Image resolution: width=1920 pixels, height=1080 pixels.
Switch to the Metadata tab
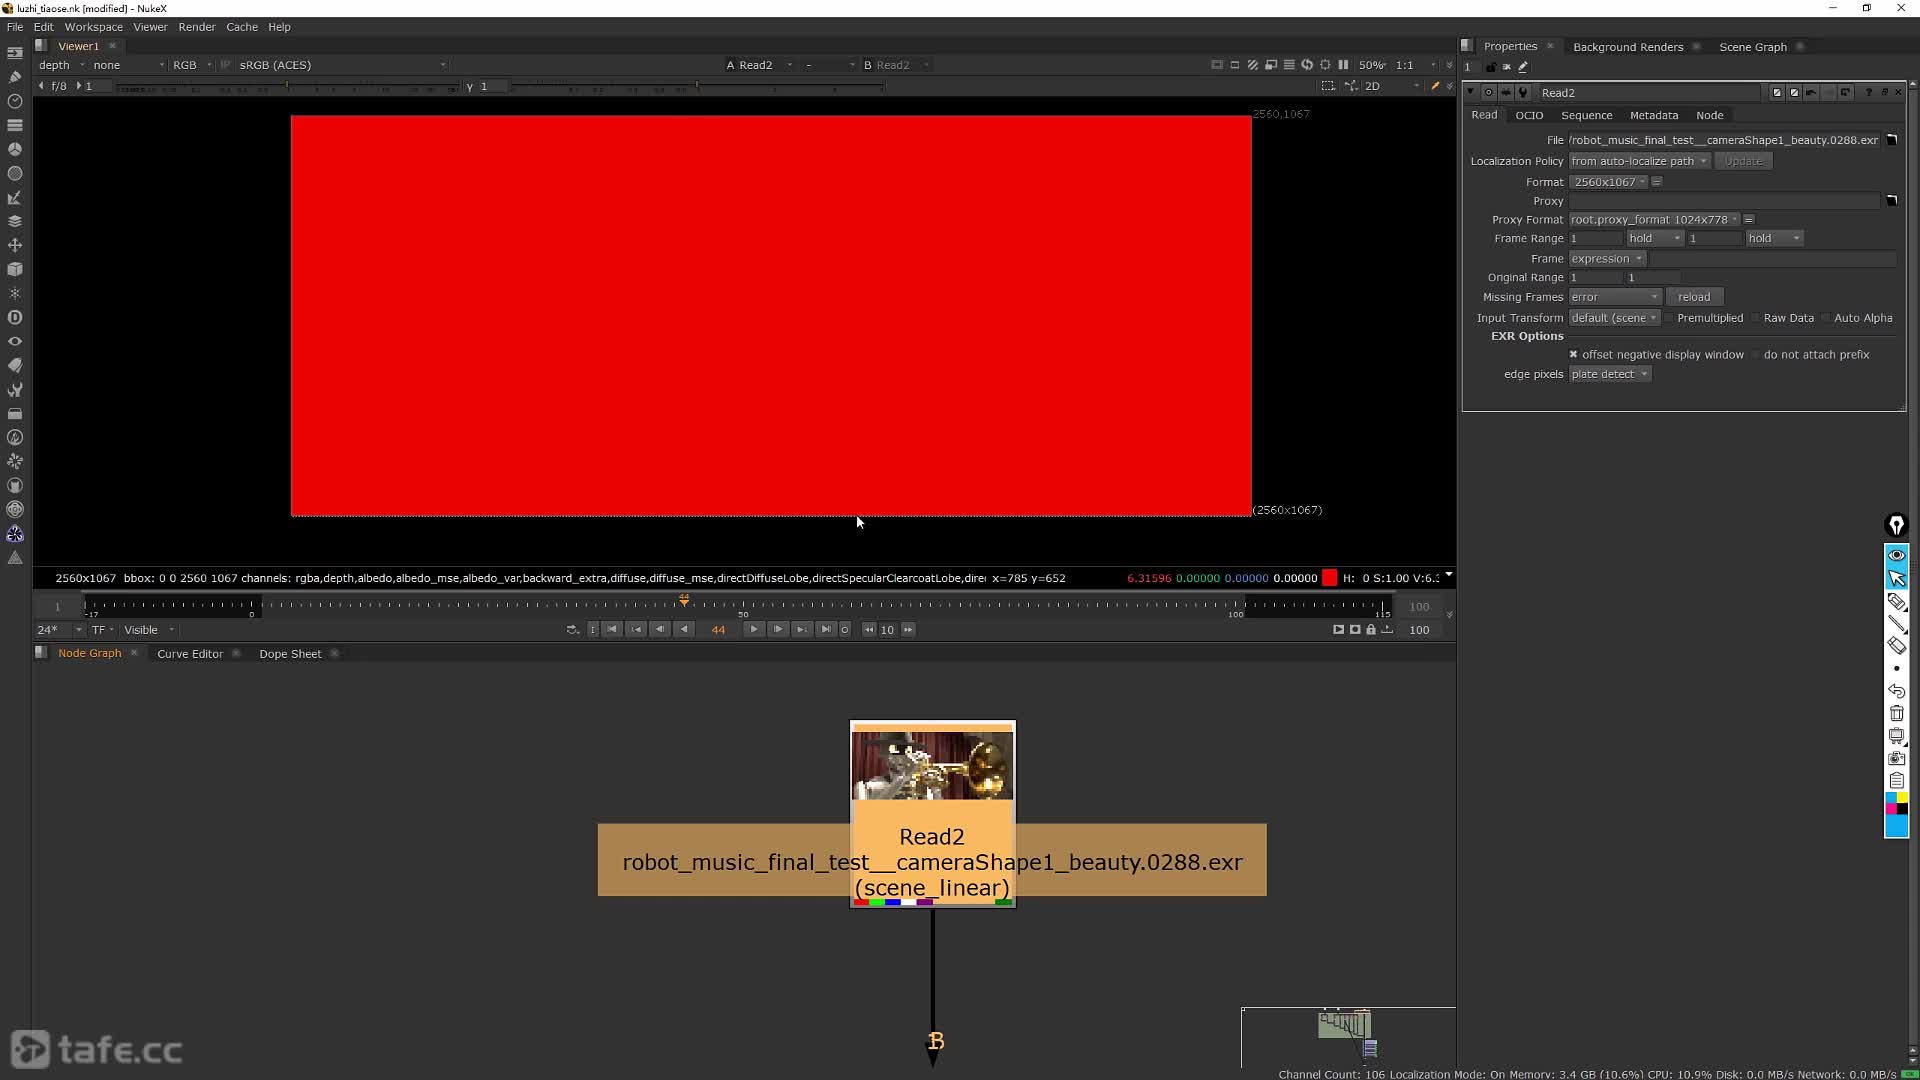(x=1654, y=115)
